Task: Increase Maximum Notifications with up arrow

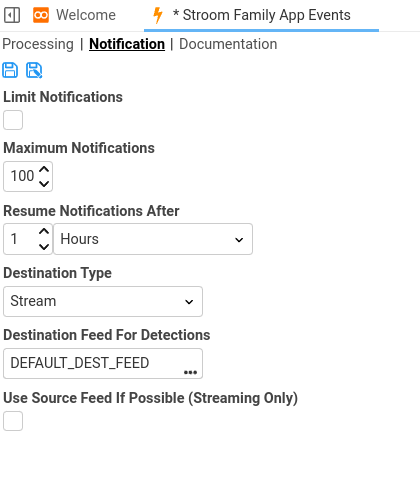Action: coord(44,169)
